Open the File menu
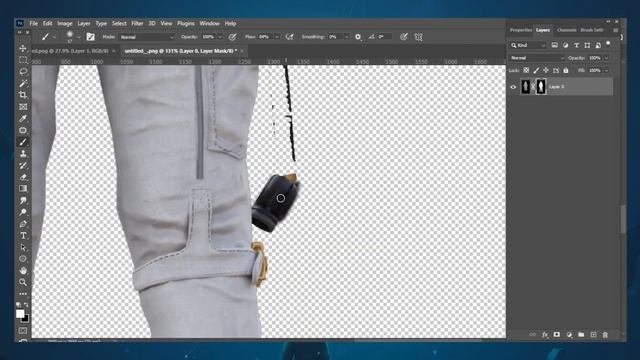The height and width of the screenshot is (360, 640). click(x=33, y=24)
